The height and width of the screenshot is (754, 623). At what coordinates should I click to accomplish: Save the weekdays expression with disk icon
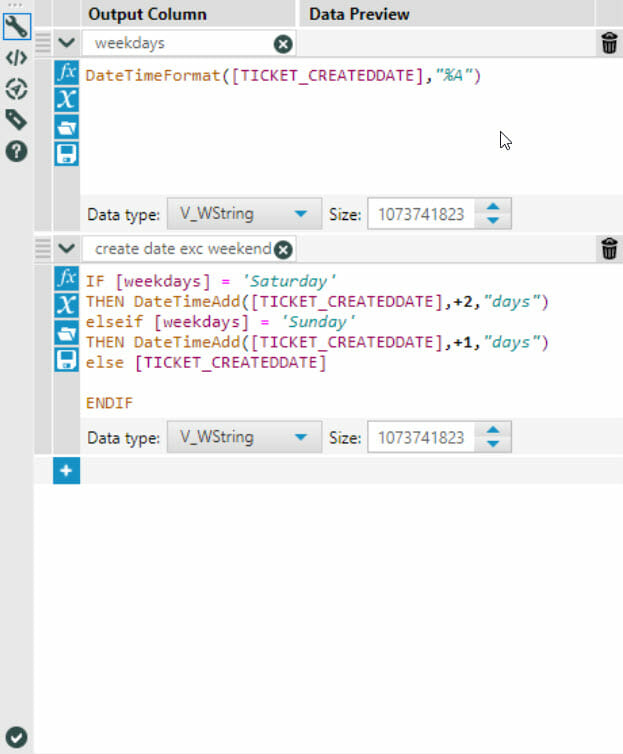click(x=66, y=153)
